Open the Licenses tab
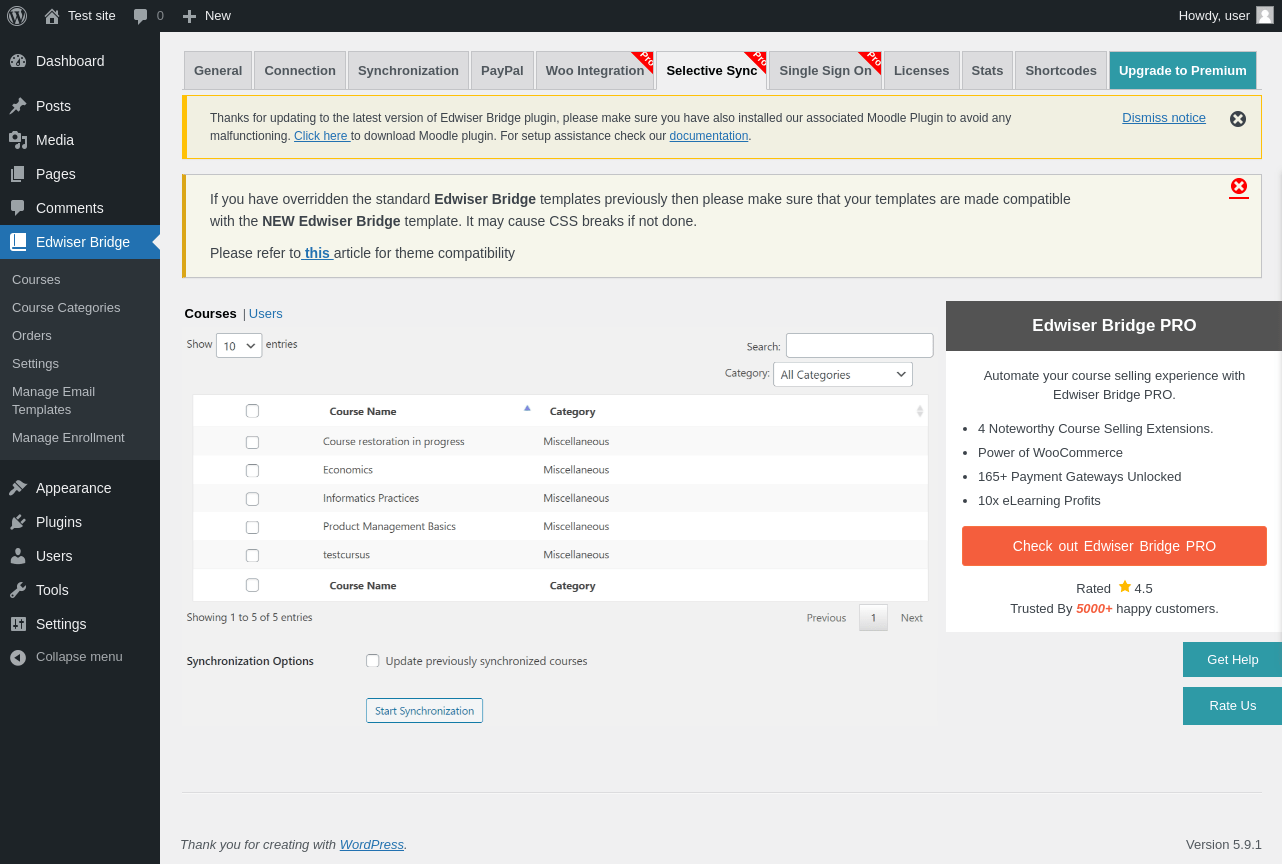This screenshot has height=864, width=1282. point(922,70)
